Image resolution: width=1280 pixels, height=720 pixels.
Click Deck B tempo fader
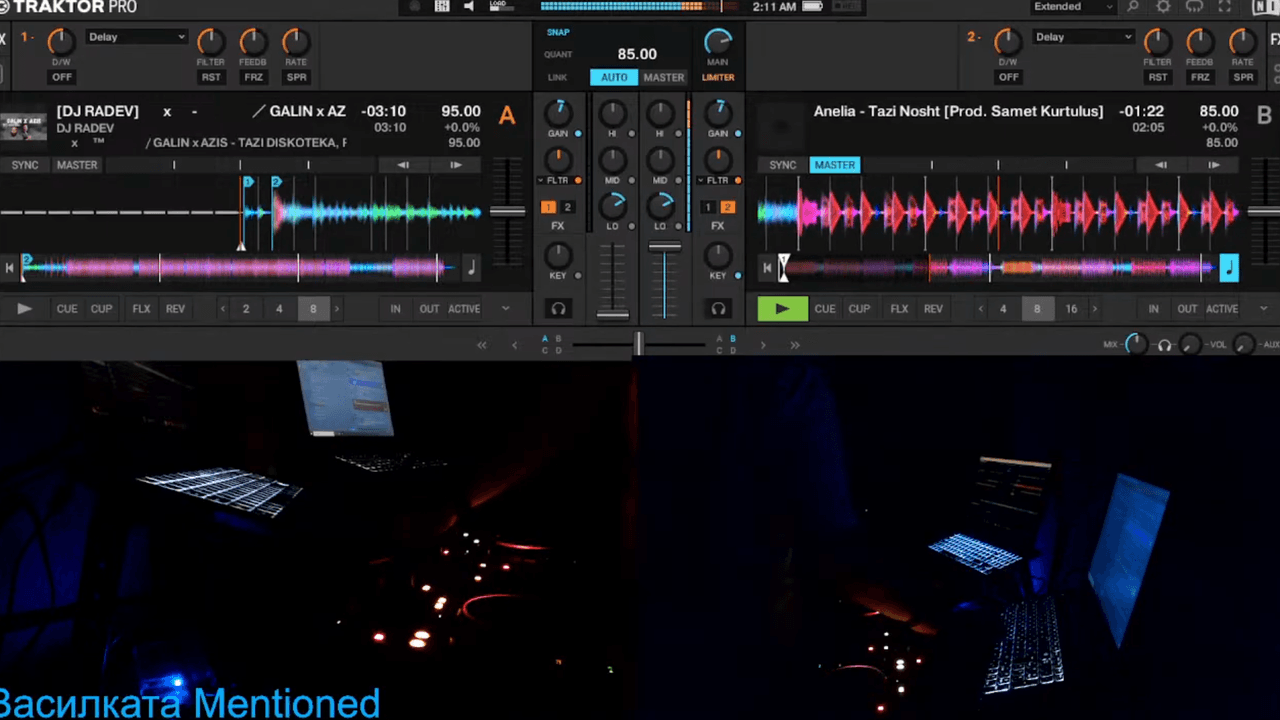[x=1266, y=211]
